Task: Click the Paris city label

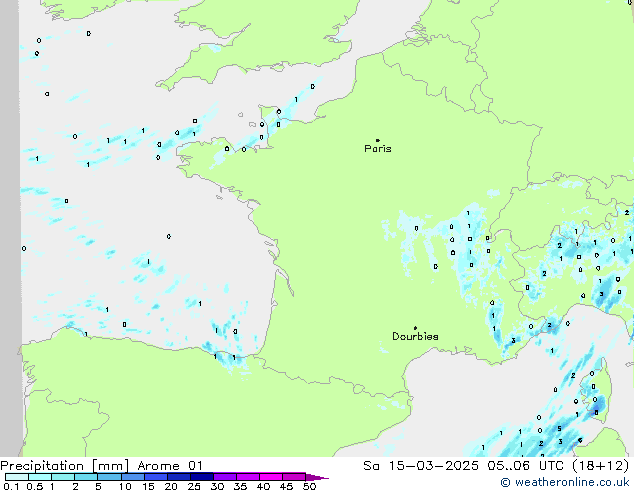Action: [378, 149]
